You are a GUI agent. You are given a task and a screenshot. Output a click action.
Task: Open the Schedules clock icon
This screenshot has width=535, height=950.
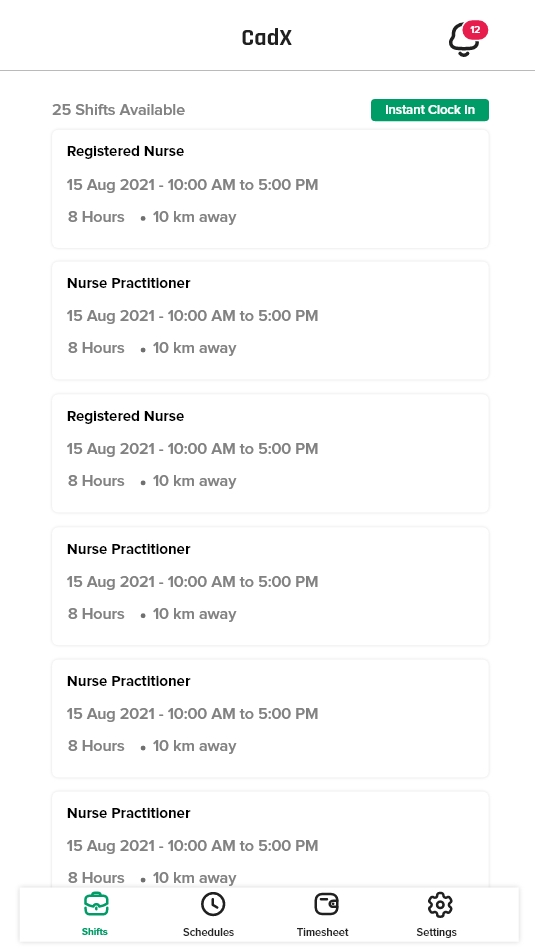click(213, 904)
